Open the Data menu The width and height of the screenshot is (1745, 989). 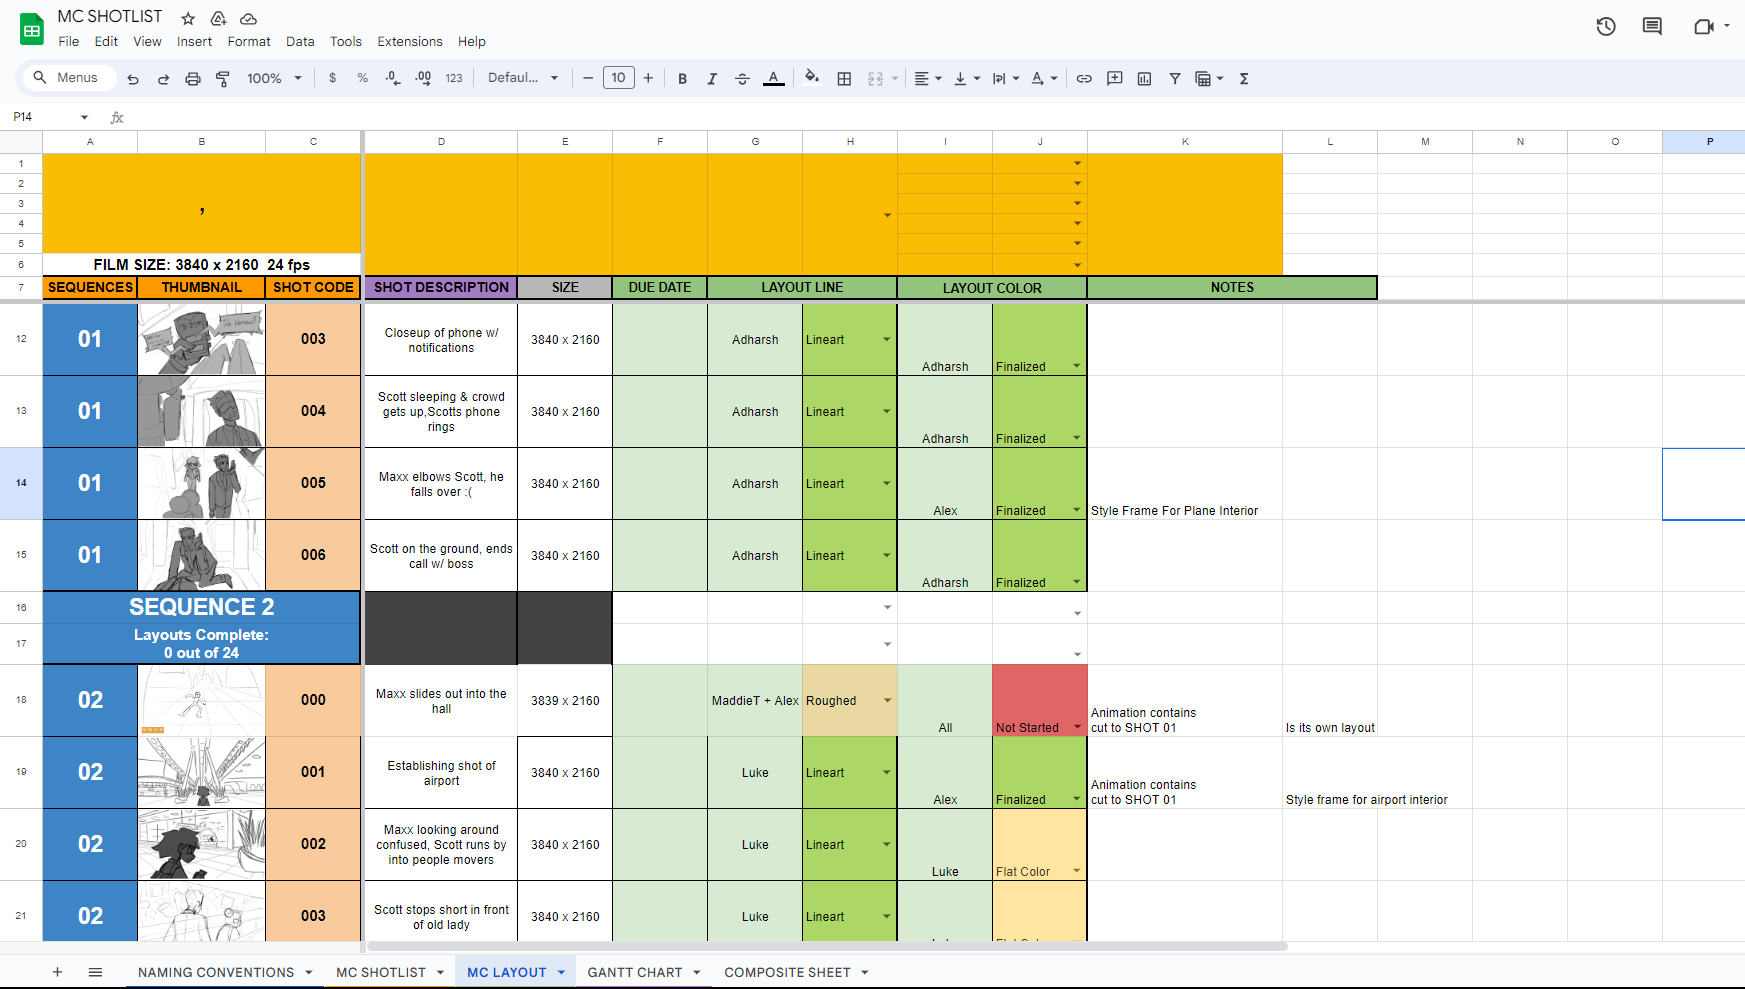coord(300,41)
